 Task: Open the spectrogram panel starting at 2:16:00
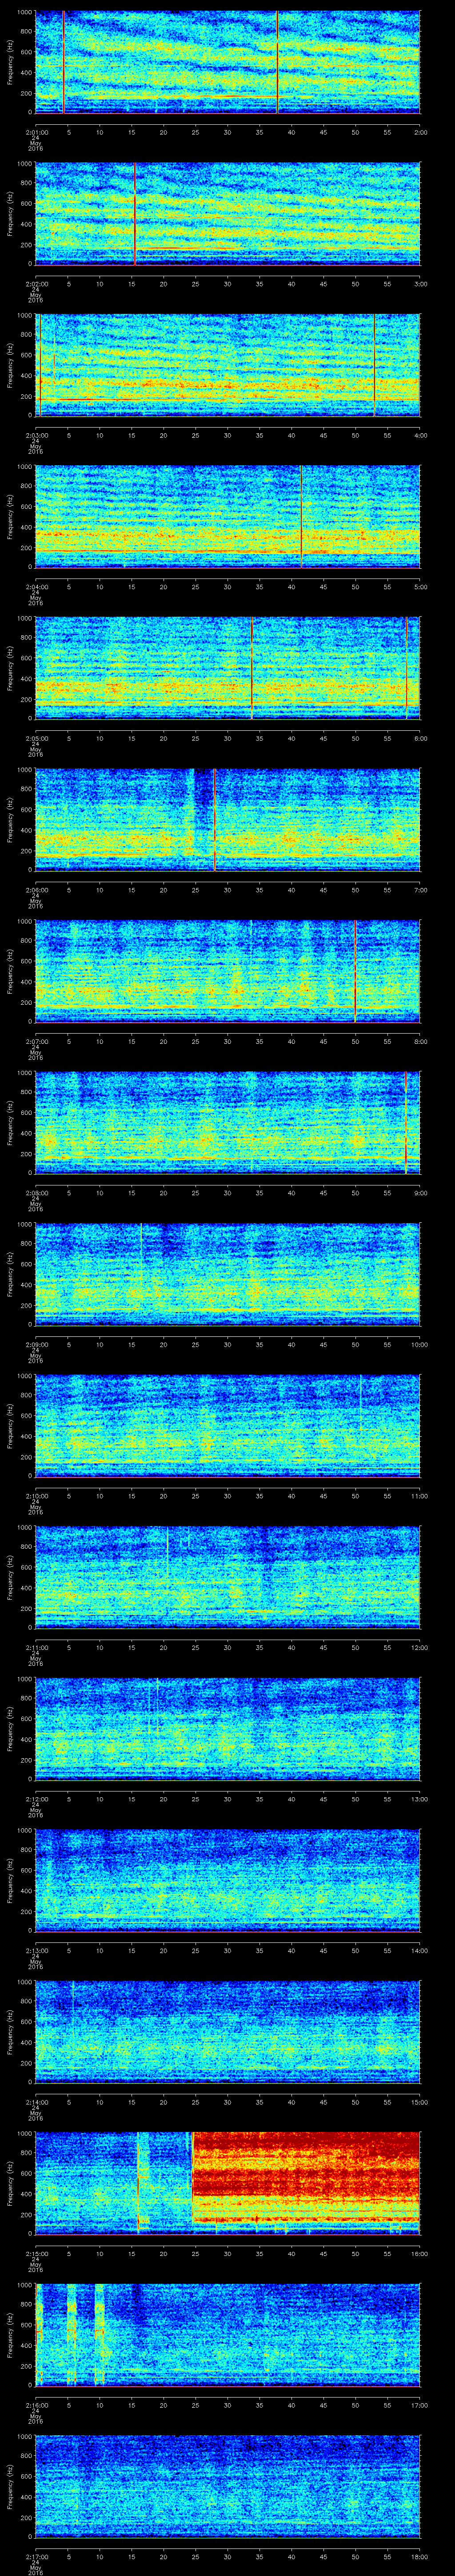coord(228,2335)
